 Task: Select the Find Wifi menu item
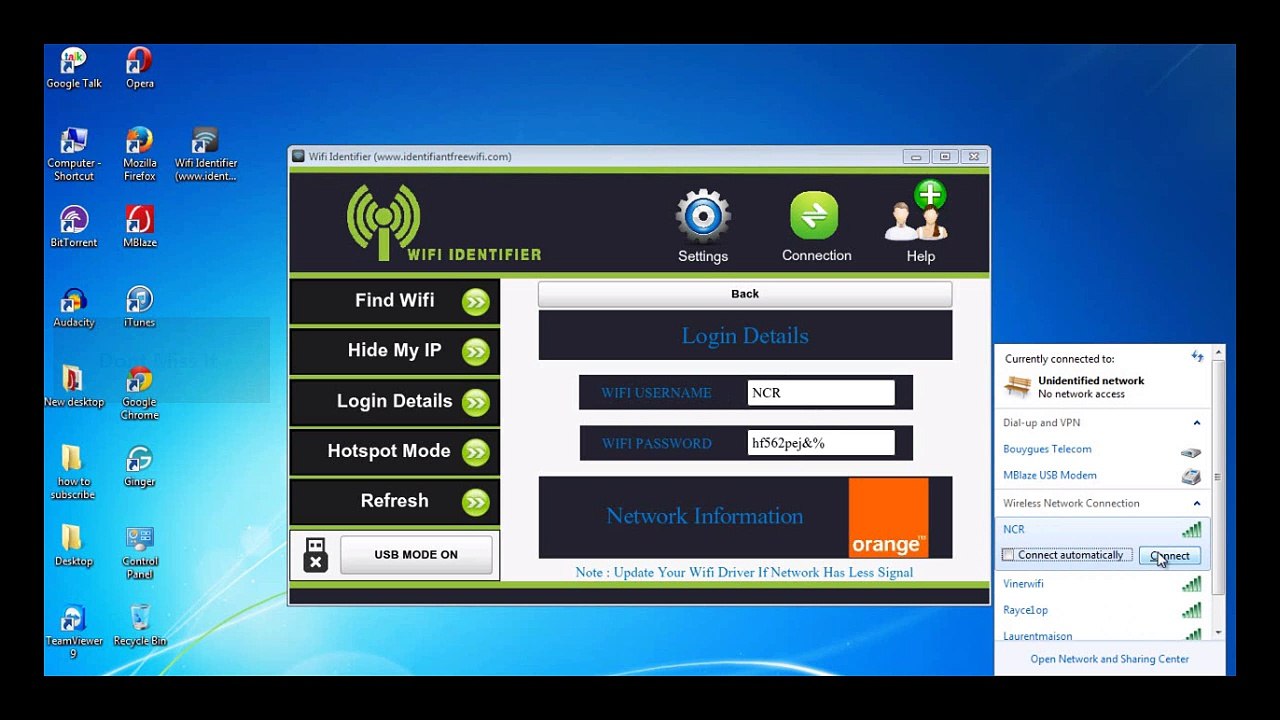tap(394, 302)
